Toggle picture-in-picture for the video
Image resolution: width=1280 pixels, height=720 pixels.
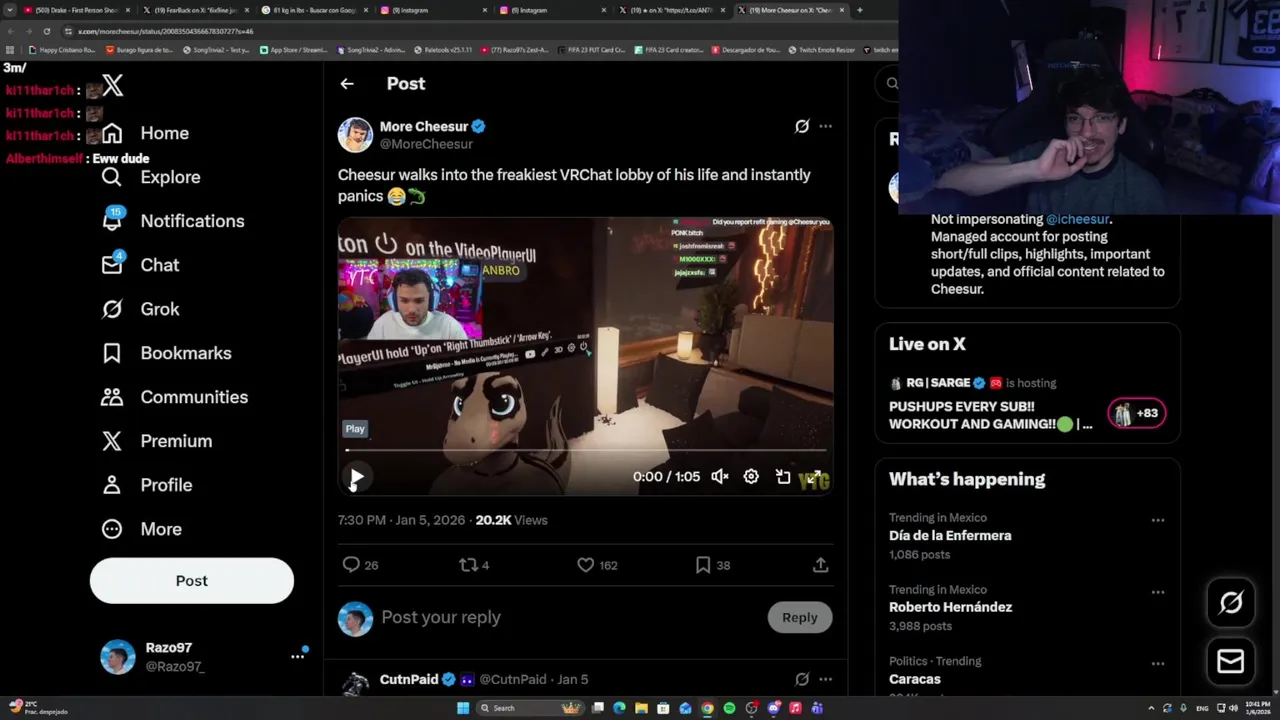click(783, 477)
